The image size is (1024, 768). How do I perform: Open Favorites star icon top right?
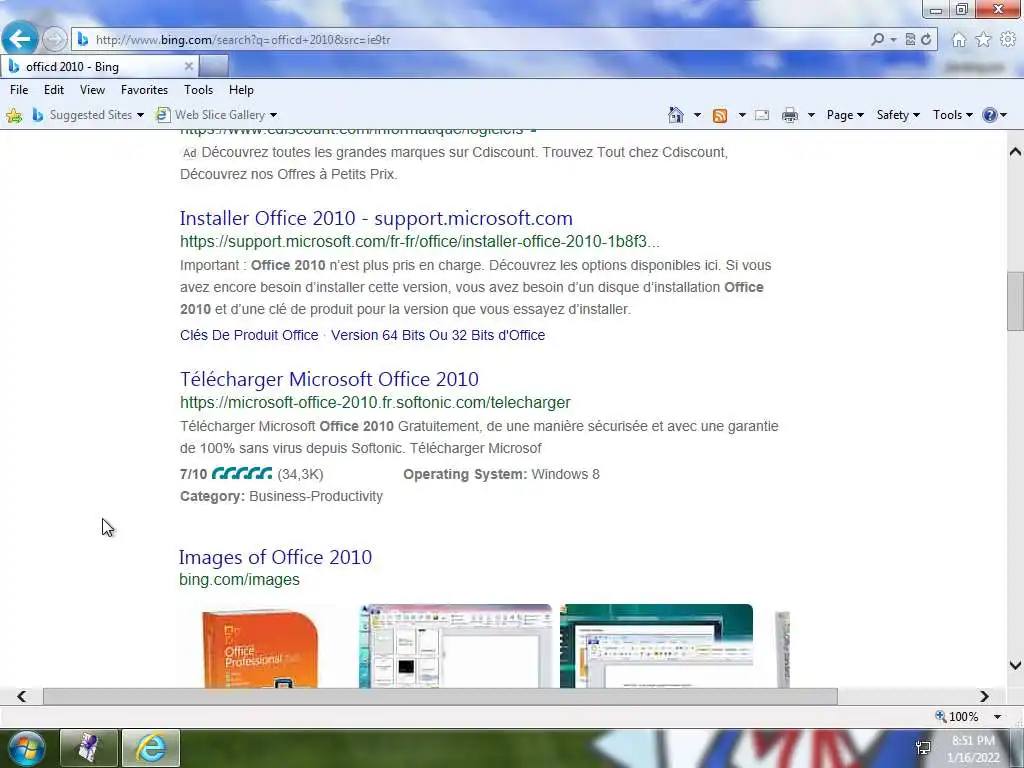pyautogui.click(x=983, y=40)
